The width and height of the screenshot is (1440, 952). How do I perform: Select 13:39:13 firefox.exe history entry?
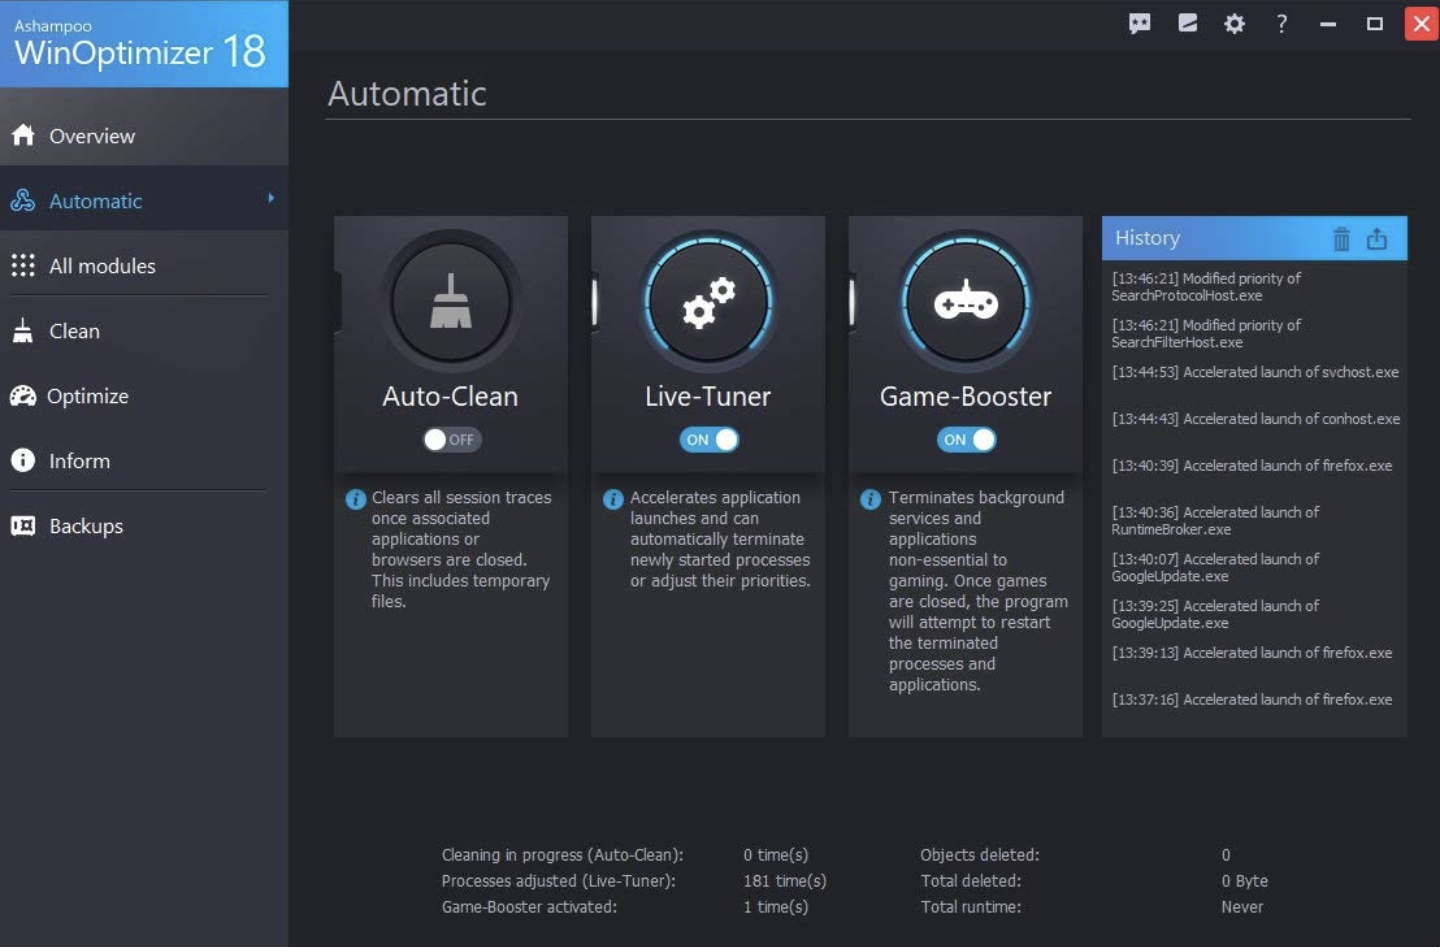pos(1252,653)
